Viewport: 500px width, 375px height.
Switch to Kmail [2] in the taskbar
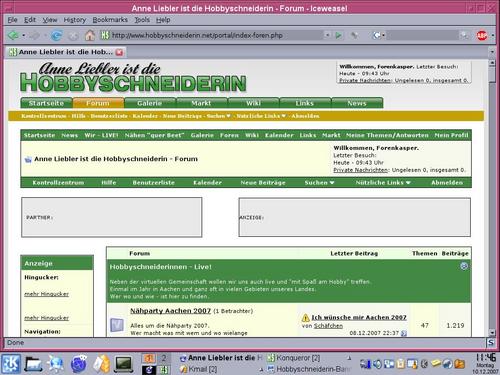[x=198, y=369]
